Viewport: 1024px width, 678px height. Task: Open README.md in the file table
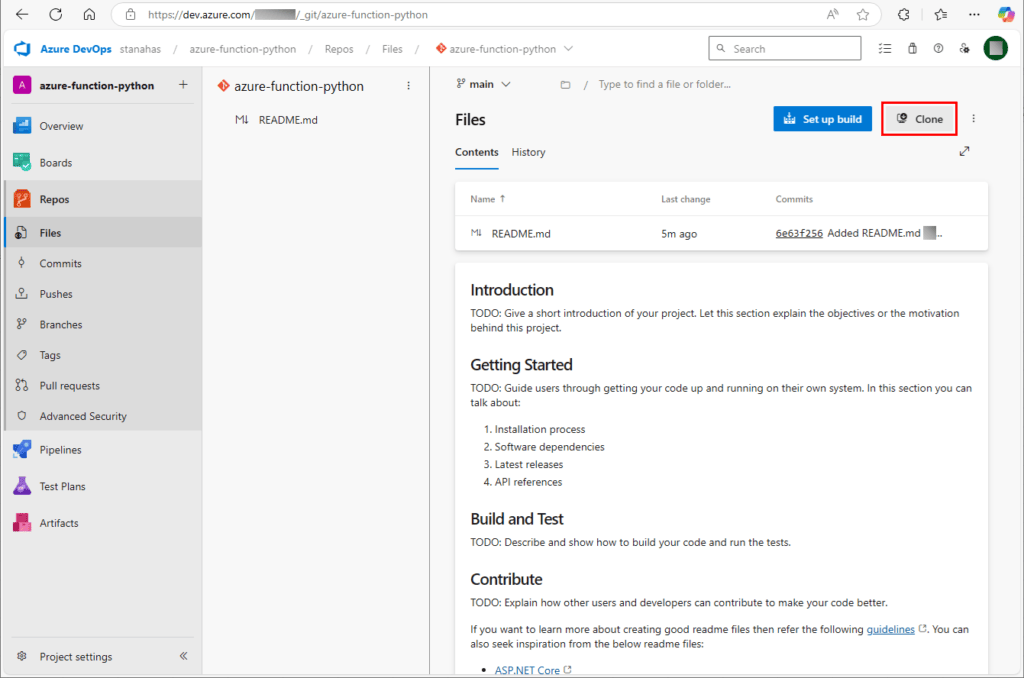[521, 234]
